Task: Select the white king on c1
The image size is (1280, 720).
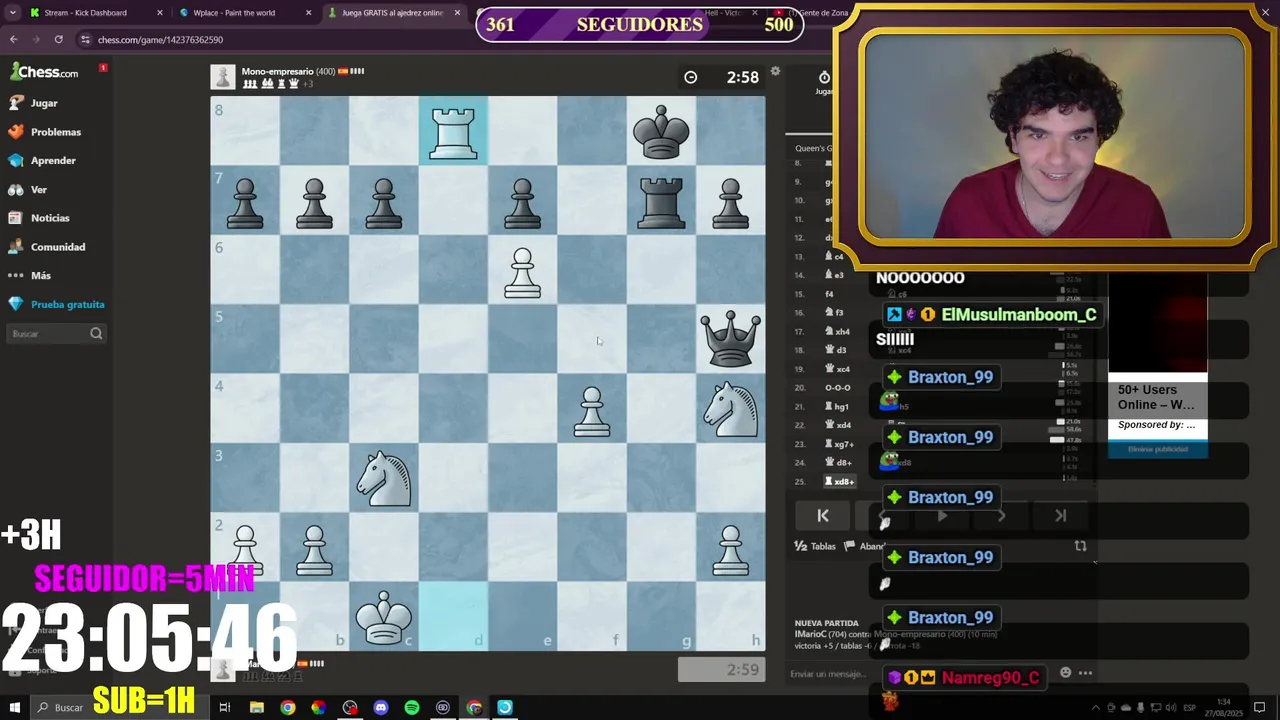Action: (384, 616)
